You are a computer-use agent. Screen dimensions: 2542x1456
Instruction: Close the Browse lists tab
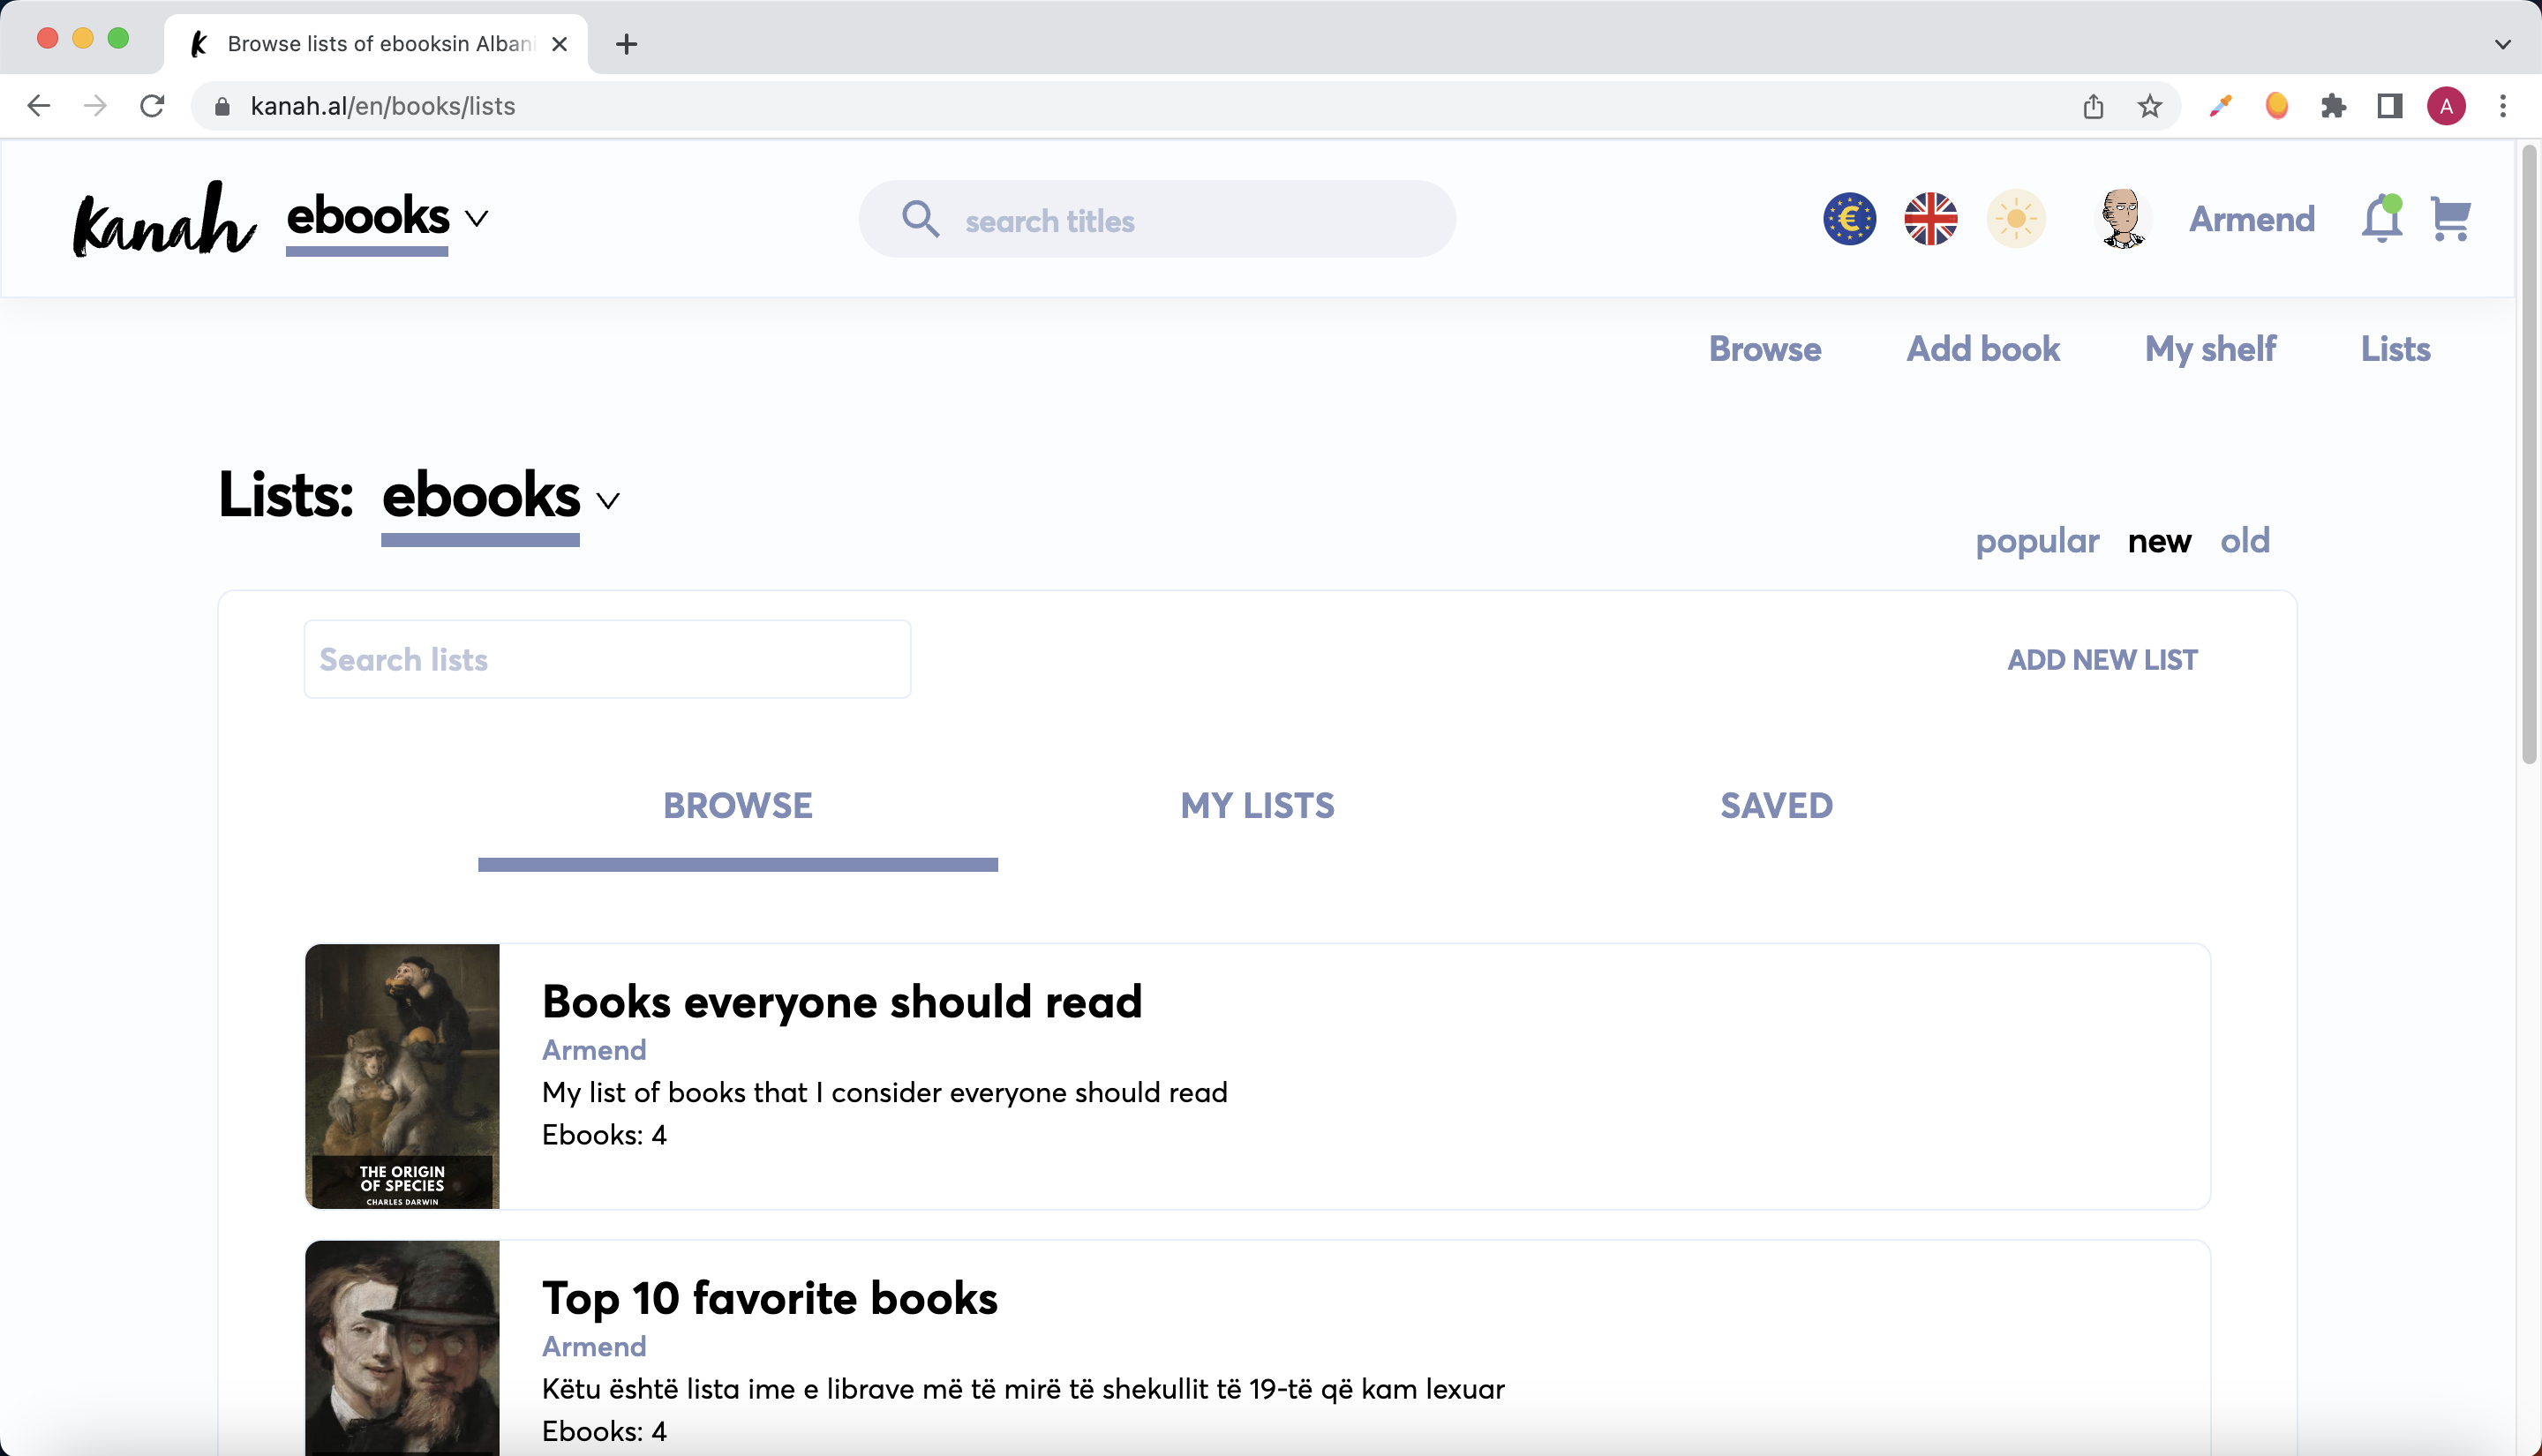pyautogui.click(x=560, y=44)
